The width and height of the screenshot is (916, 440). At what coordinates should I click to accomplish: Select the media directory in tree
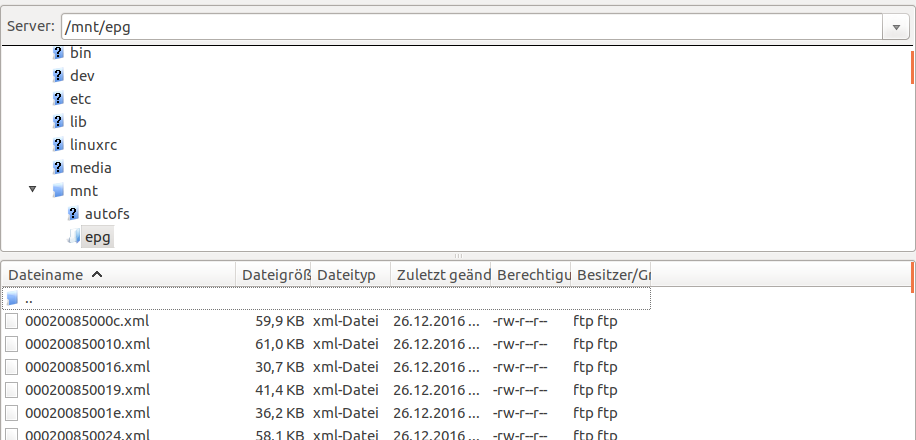tap(90, 167)
